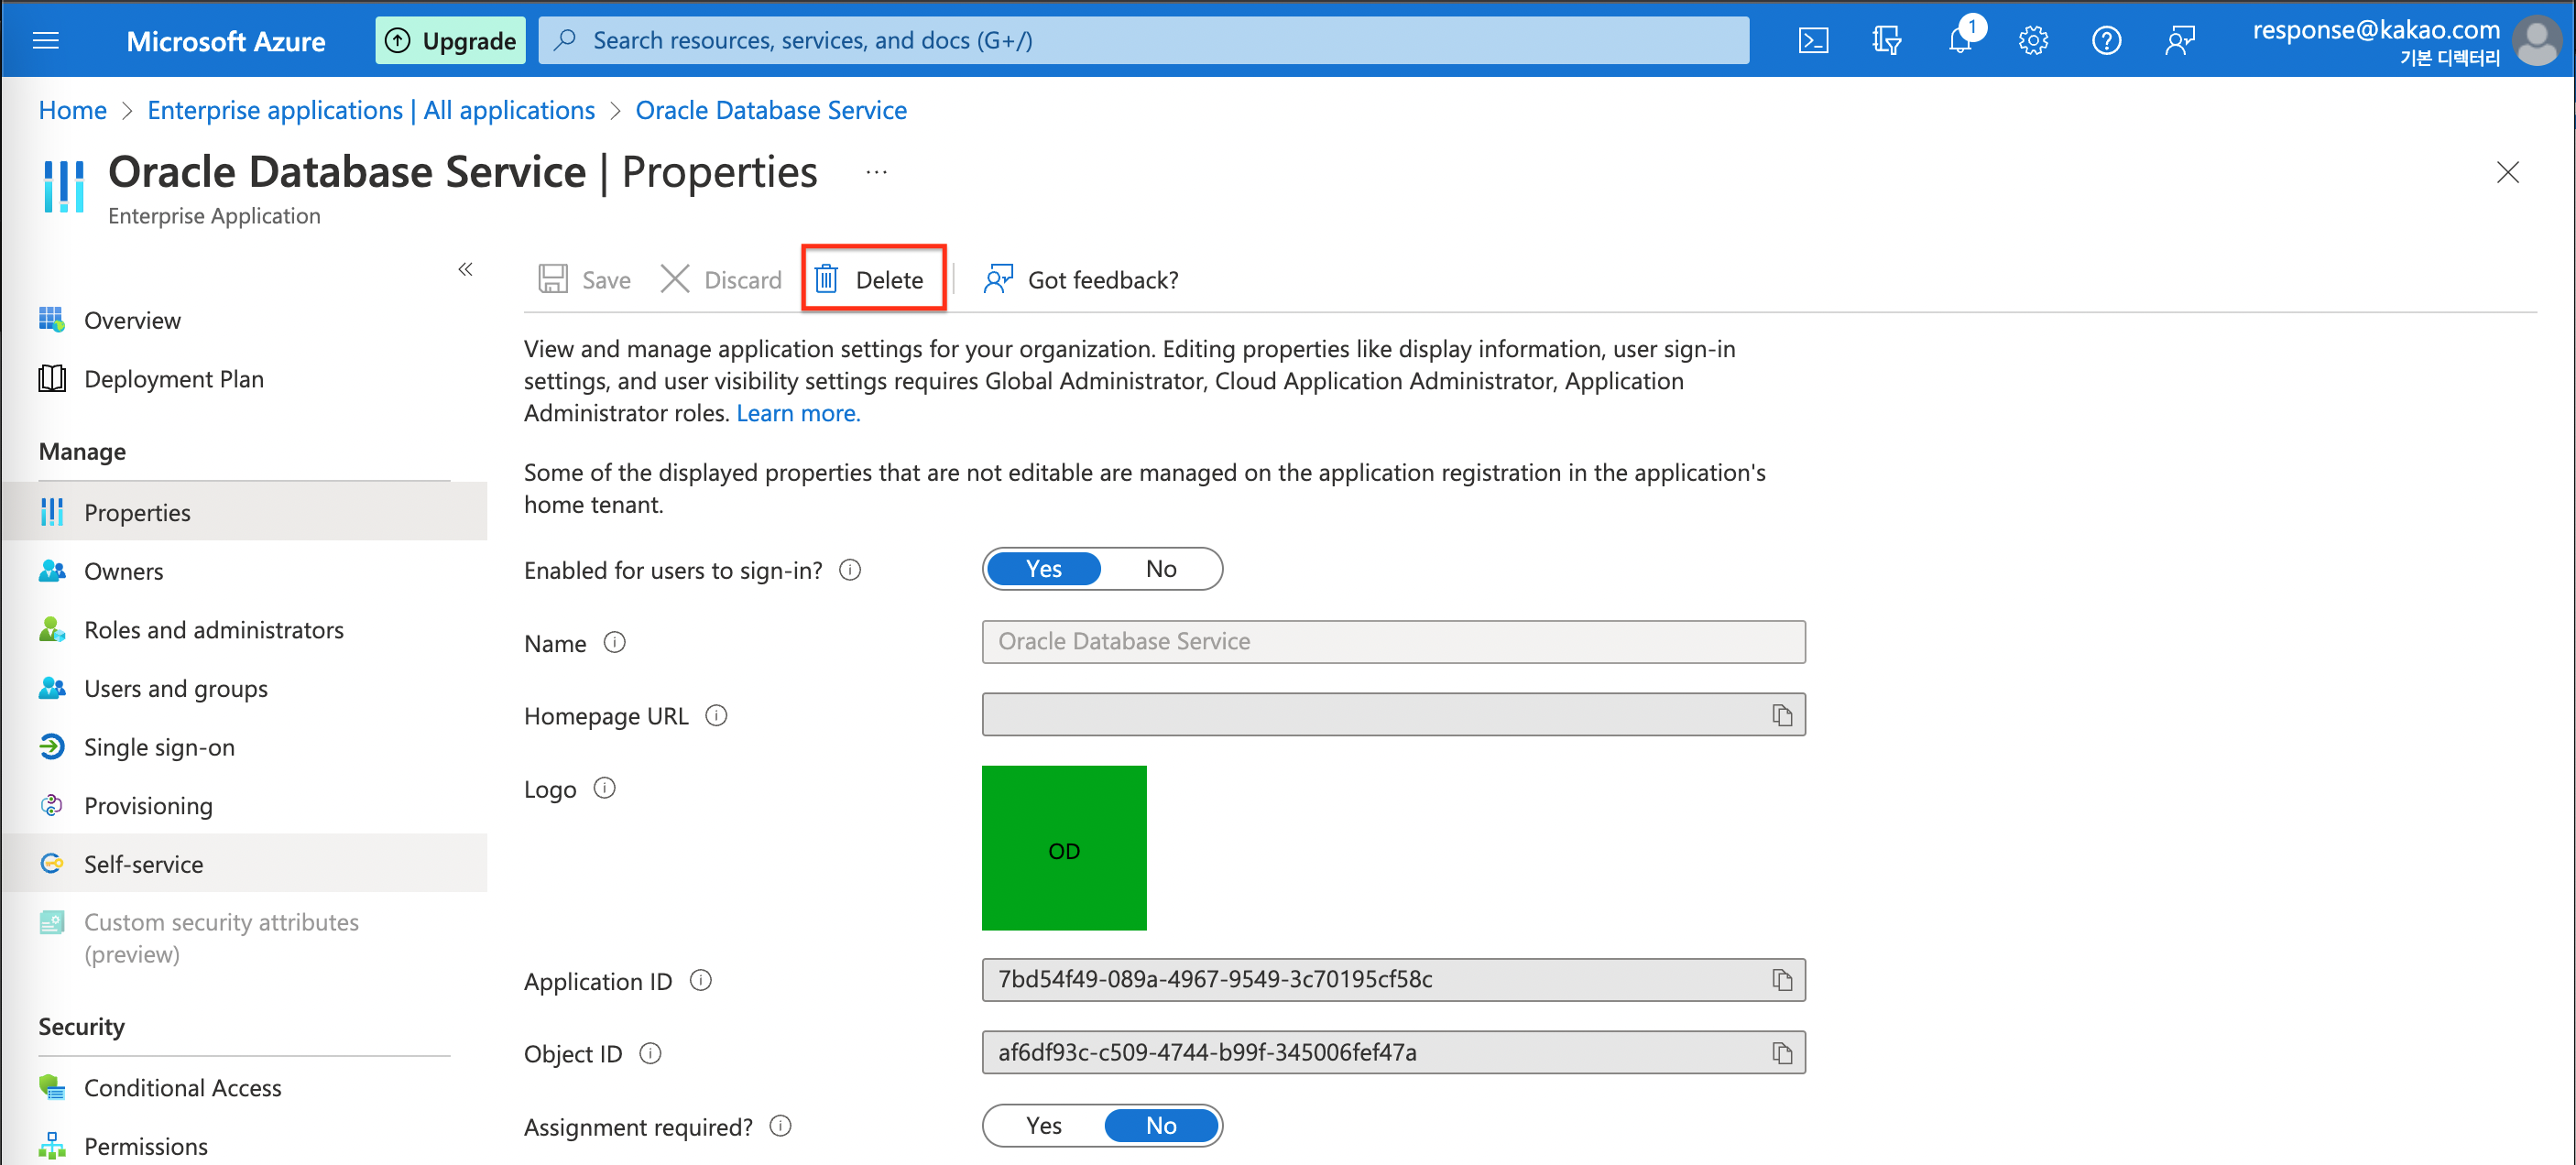Open portal settings gear
Viewport: 2576px width, 1165px height.
(2033, 40)
